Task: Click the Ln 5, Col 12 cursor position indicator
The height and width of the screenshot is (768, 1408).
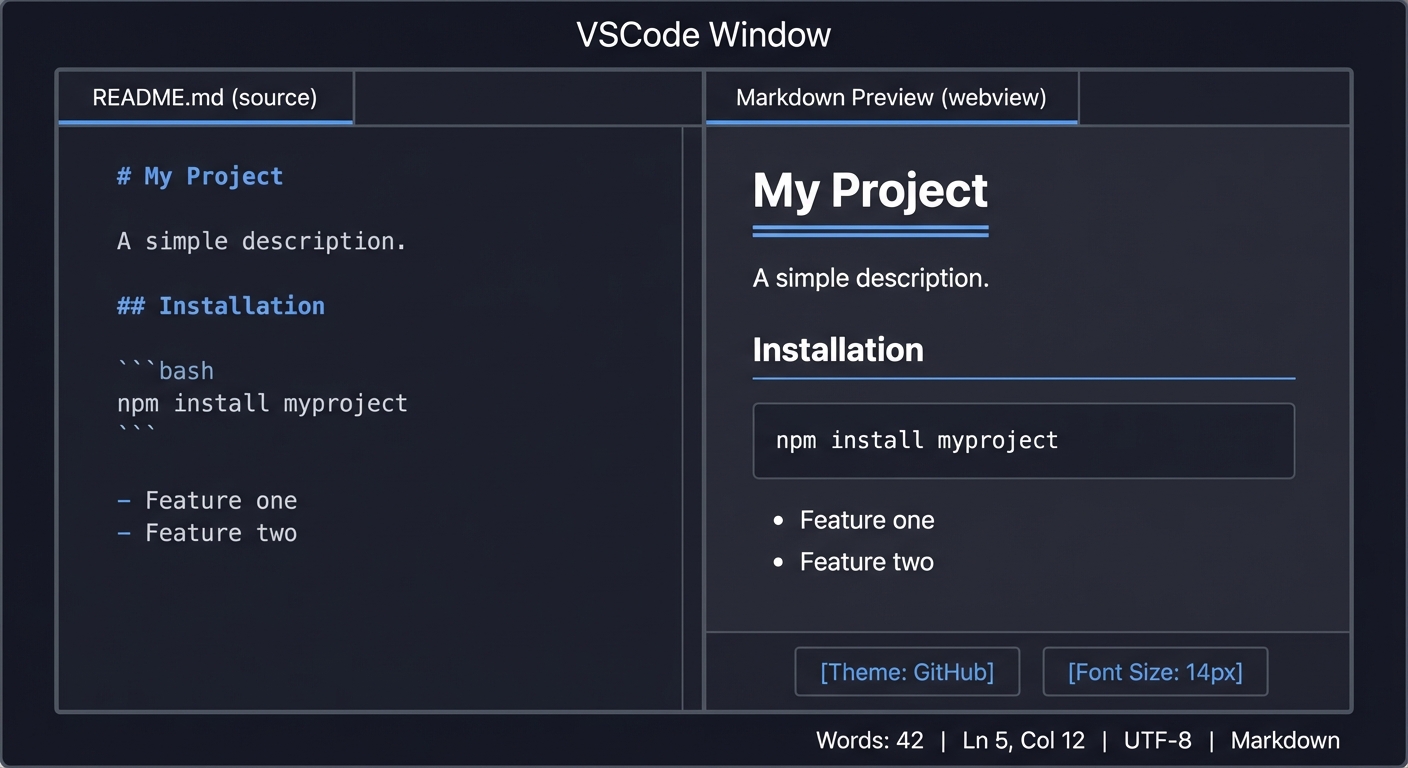Action: [x=1023, y=740]
